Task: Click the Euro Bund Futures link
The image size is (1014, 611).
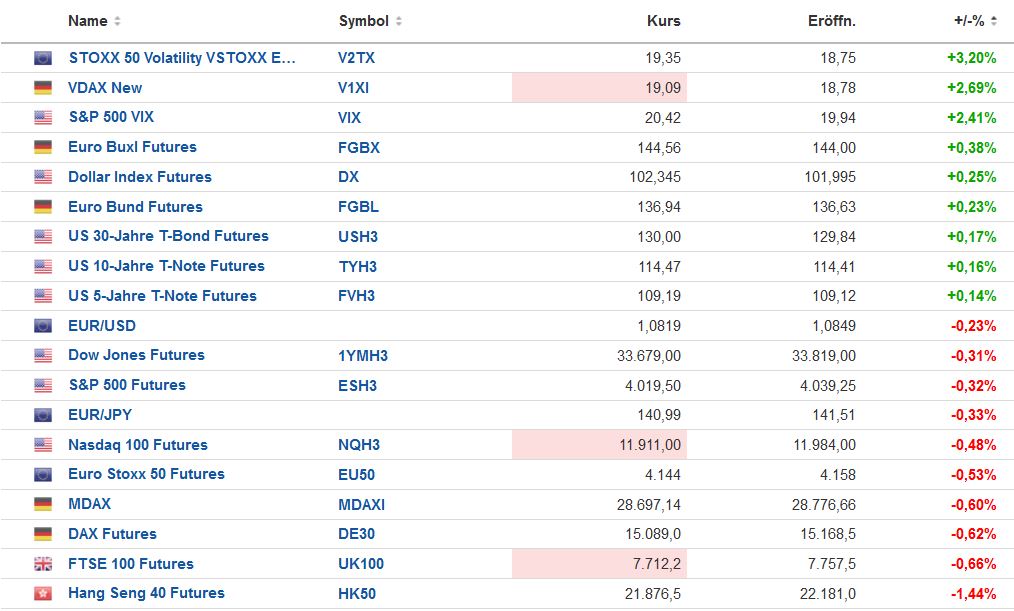Action: tap(135, 207)
